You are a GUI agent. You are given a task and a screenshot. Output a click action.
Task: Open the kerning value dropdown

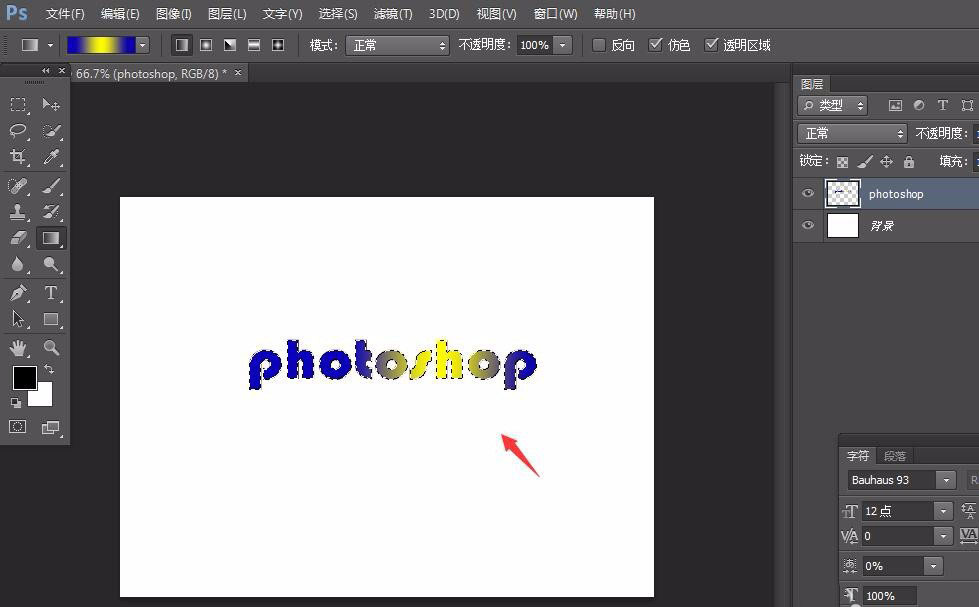[943, 536]
